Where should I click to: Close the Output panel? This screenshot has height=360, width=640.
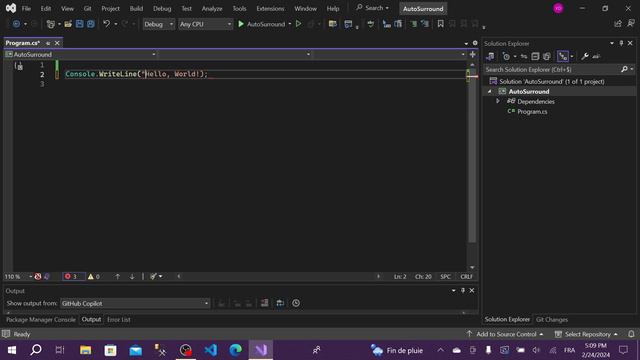click(472, 290)
